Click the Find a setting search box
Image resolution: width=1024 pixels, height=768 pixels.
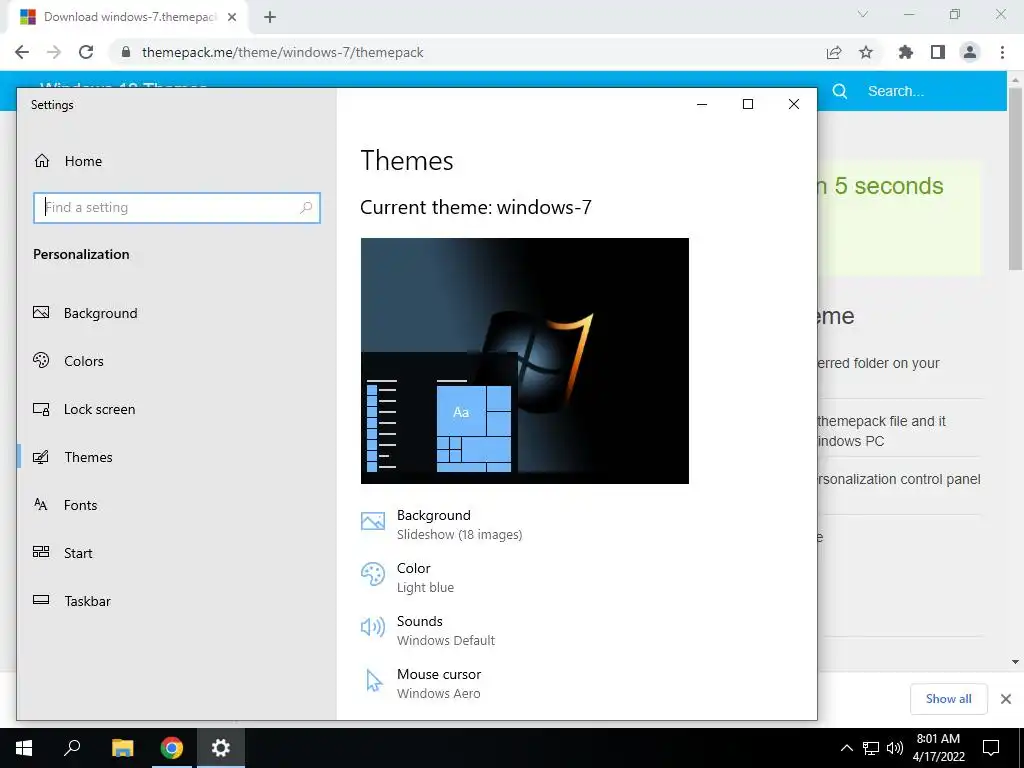[x=176, y=208]
